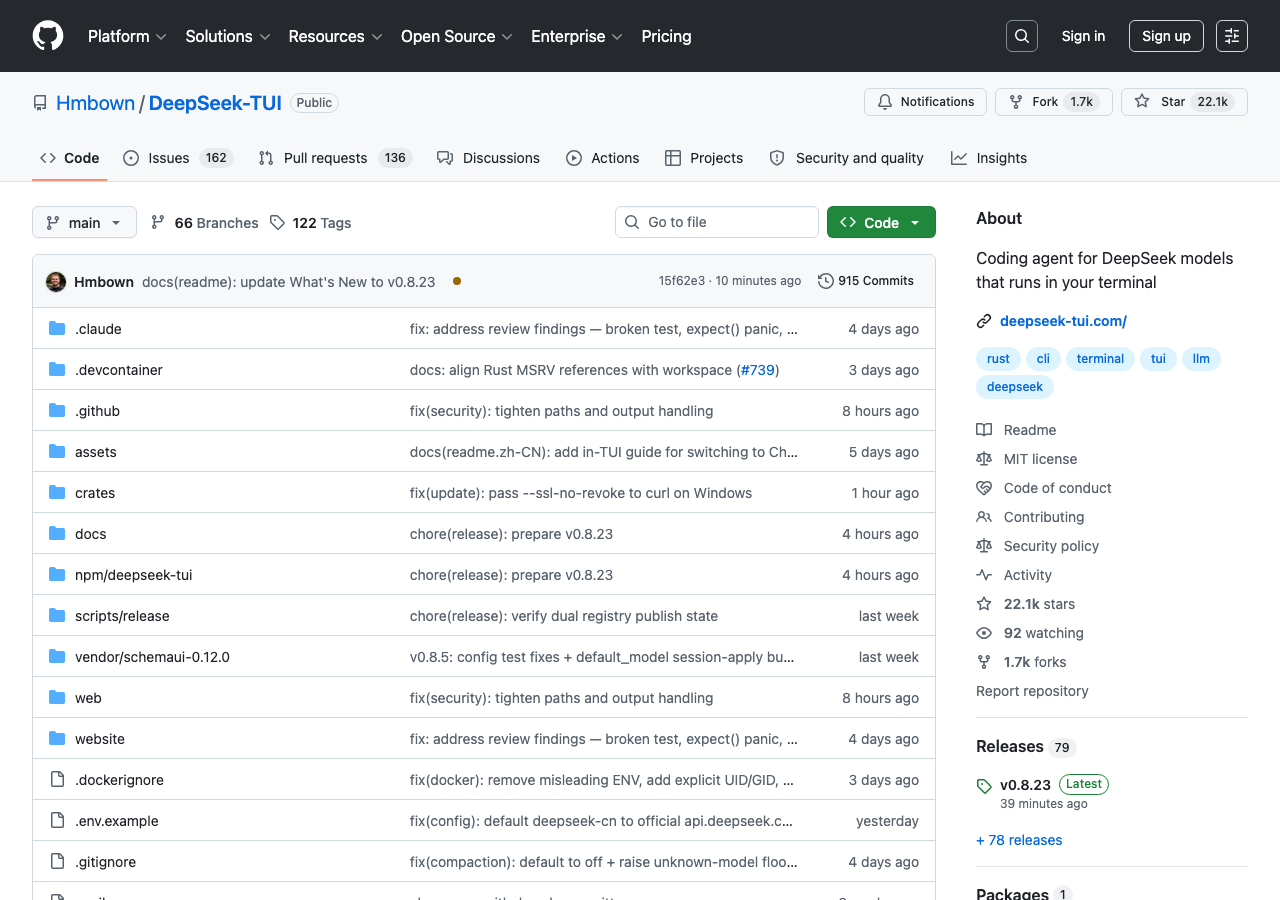This screenshot has width=1280, height=900.
Task: Click the Sign in link
Action: (x=1083, y=36)
